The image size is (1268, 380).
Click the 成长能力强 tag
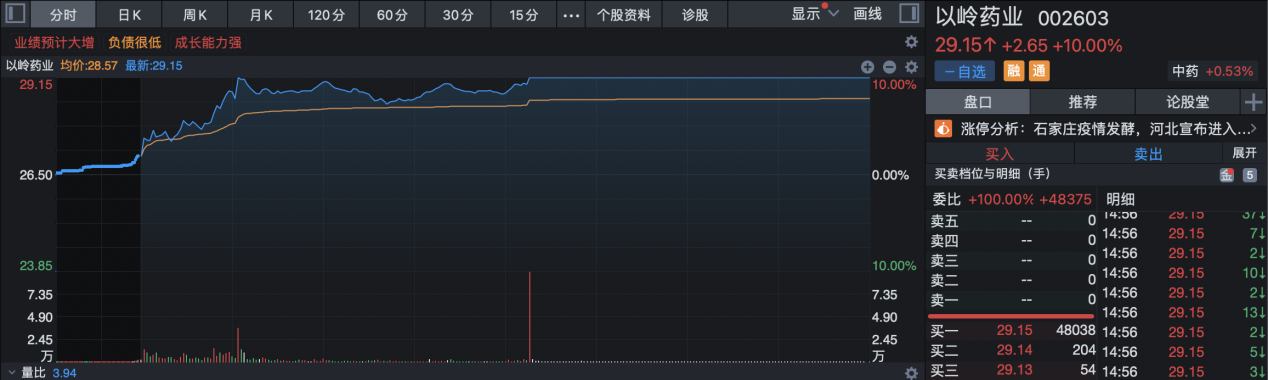[x=207, y=43]
